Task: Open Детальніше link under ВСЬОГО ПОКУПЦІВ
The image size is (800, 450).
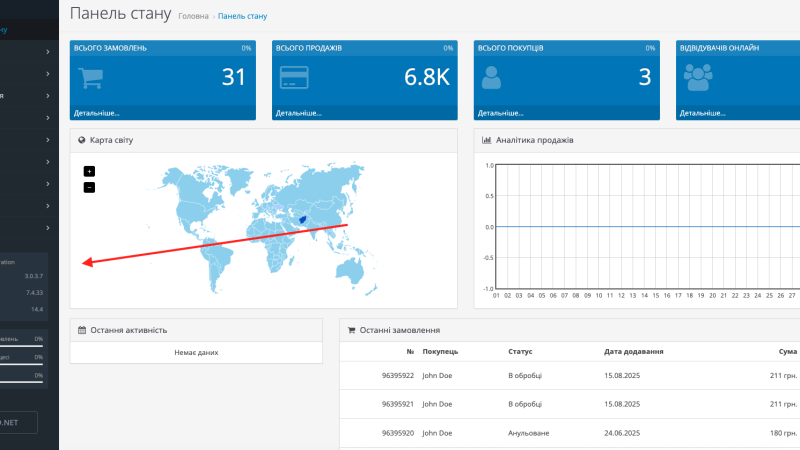Action: tap(501, 113)
